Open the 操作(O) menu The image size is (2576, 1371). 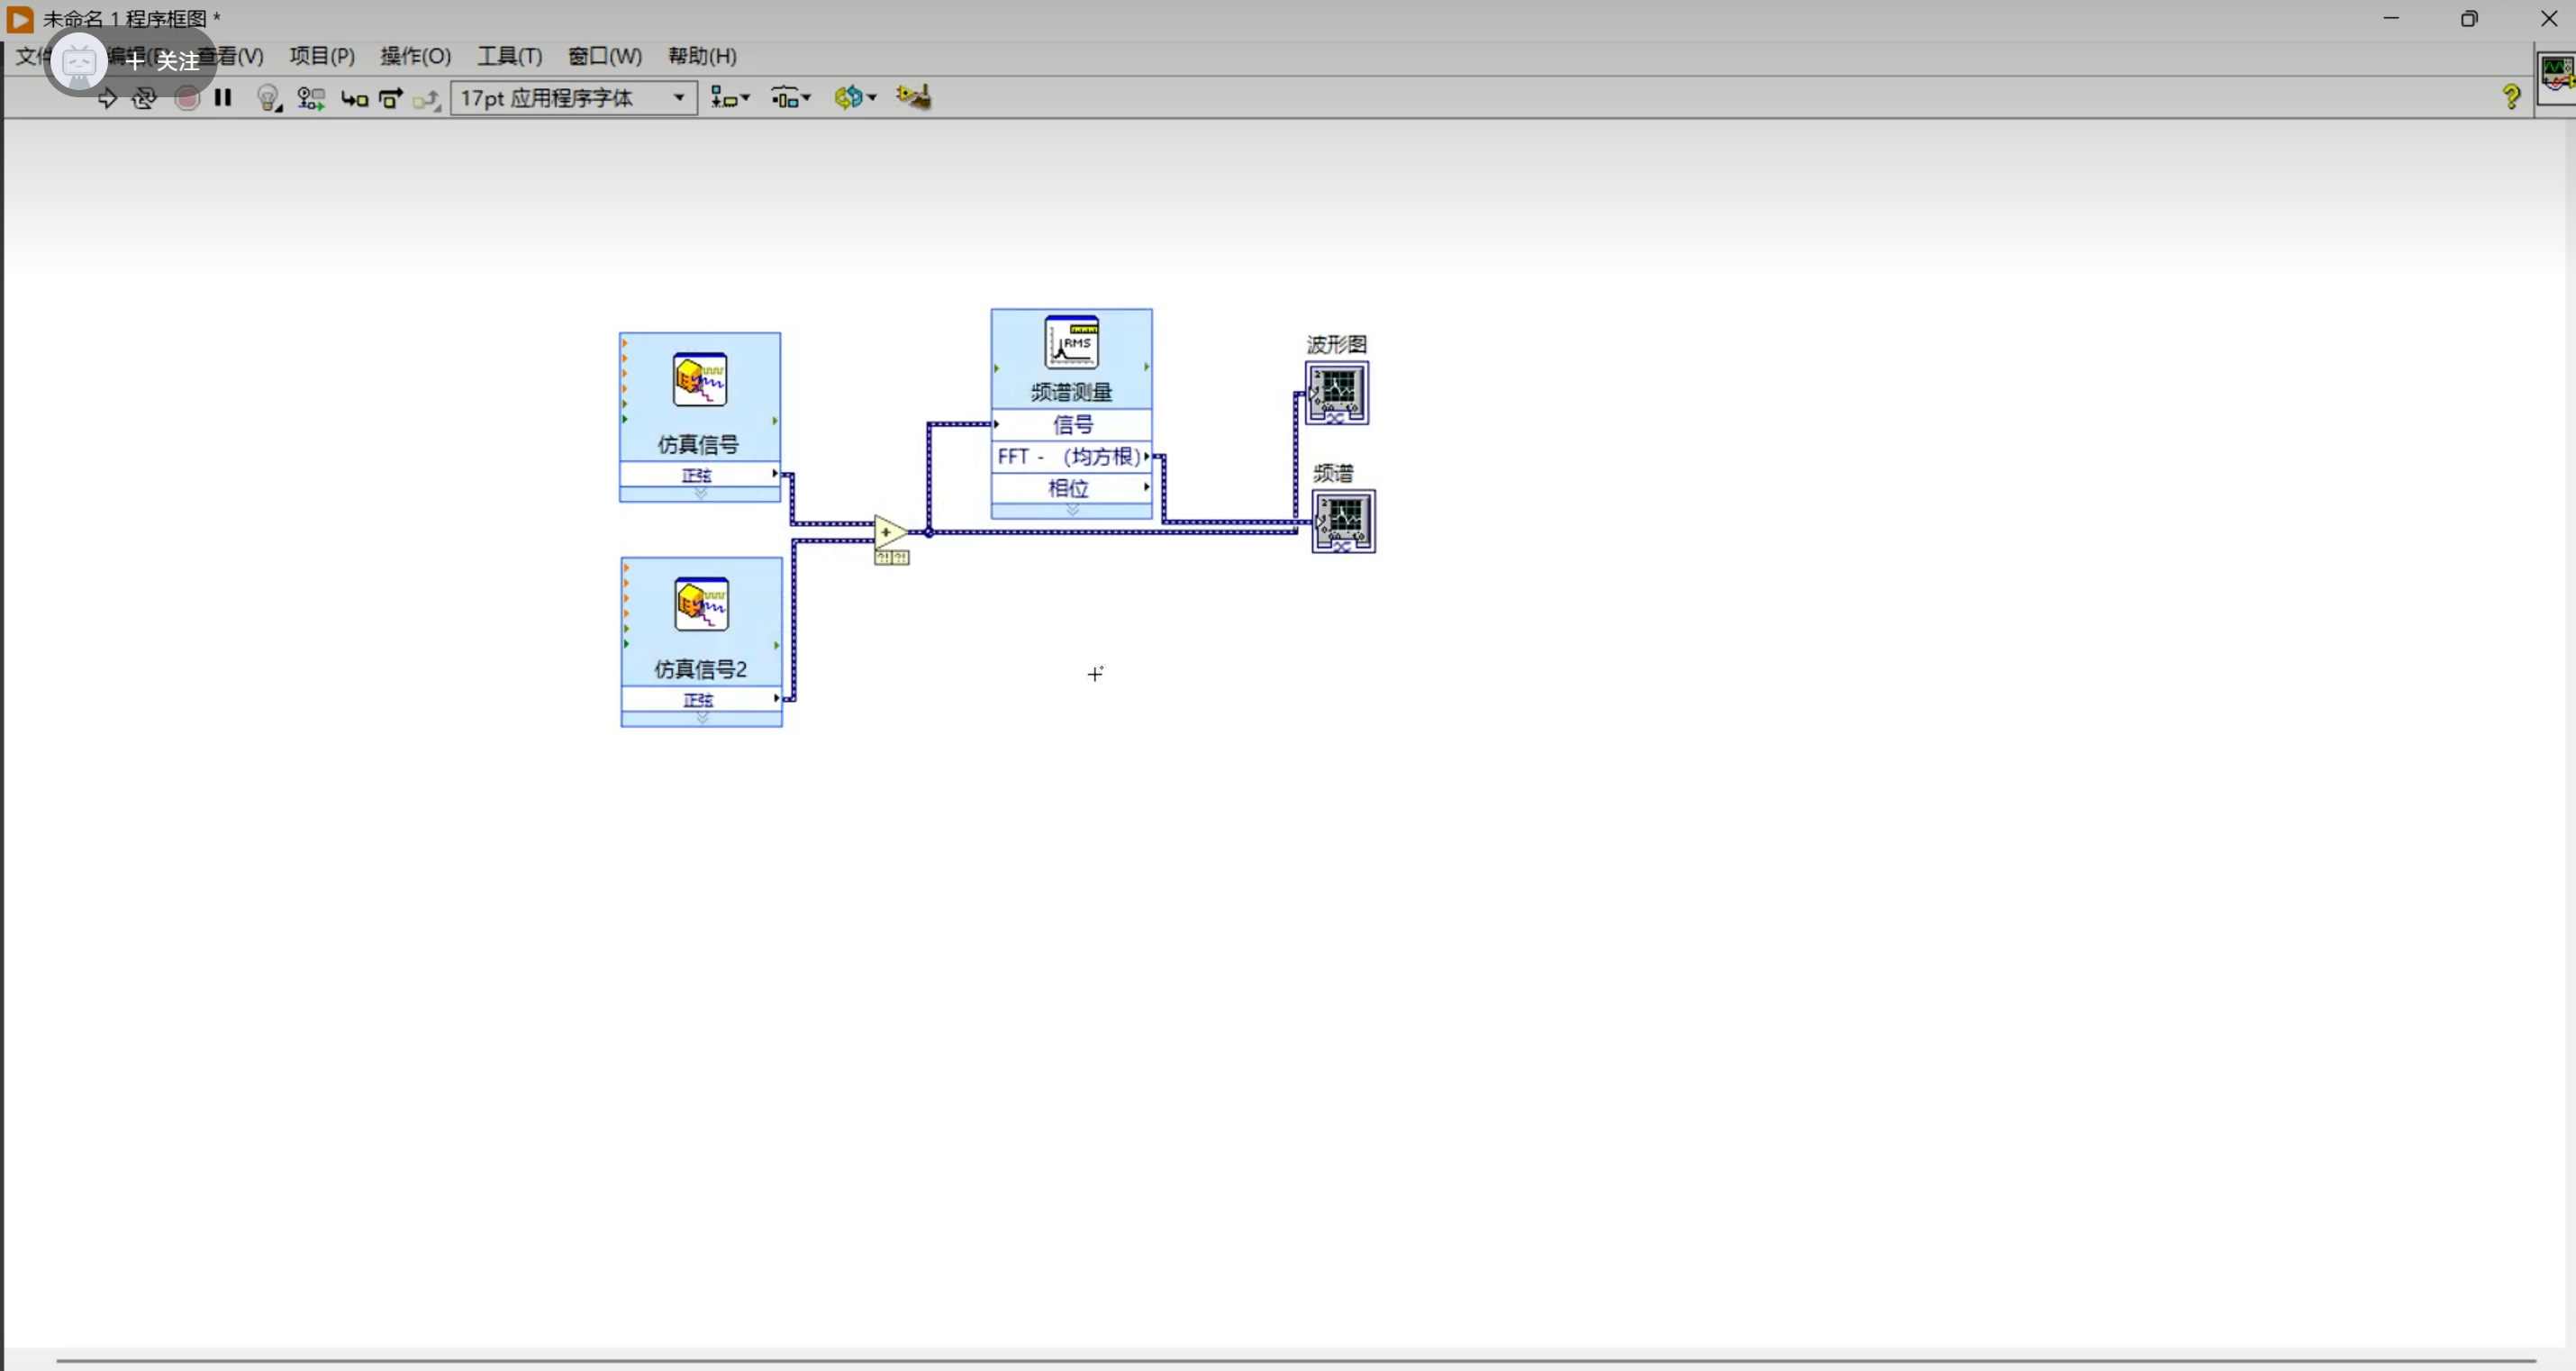pyautogui.click(x=416, y=56)
